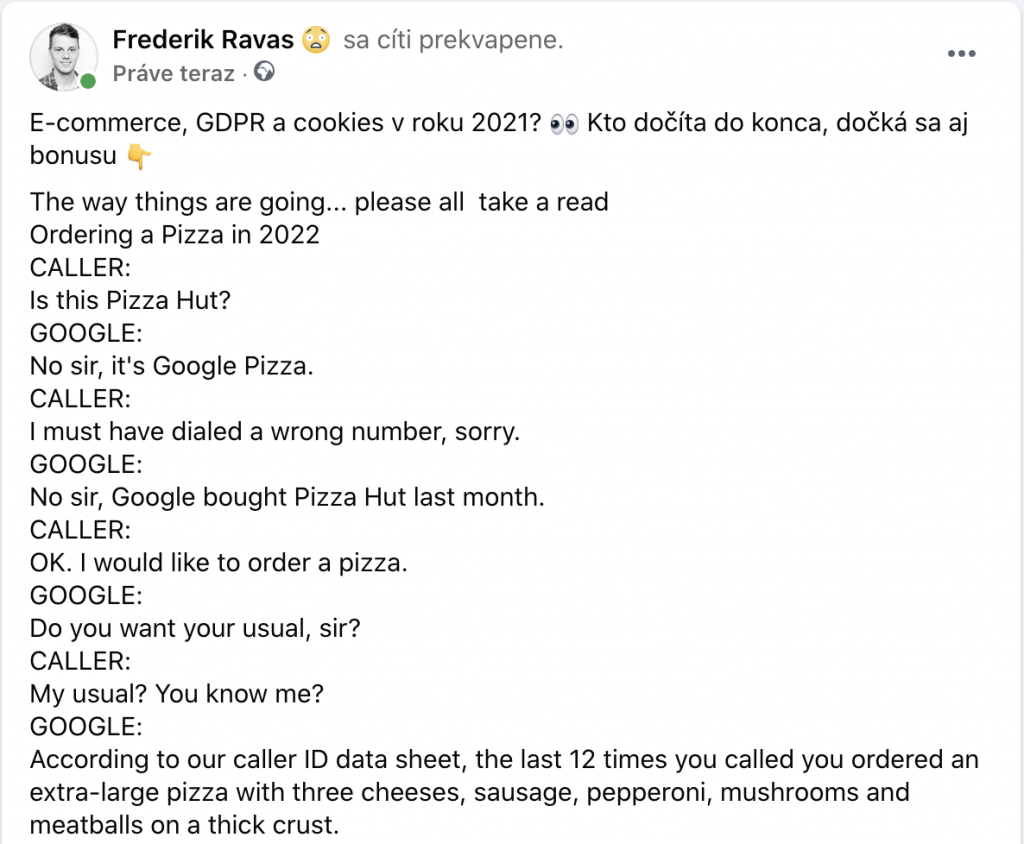Click the "According to our caller ID" paragraph

click(504, 792)
